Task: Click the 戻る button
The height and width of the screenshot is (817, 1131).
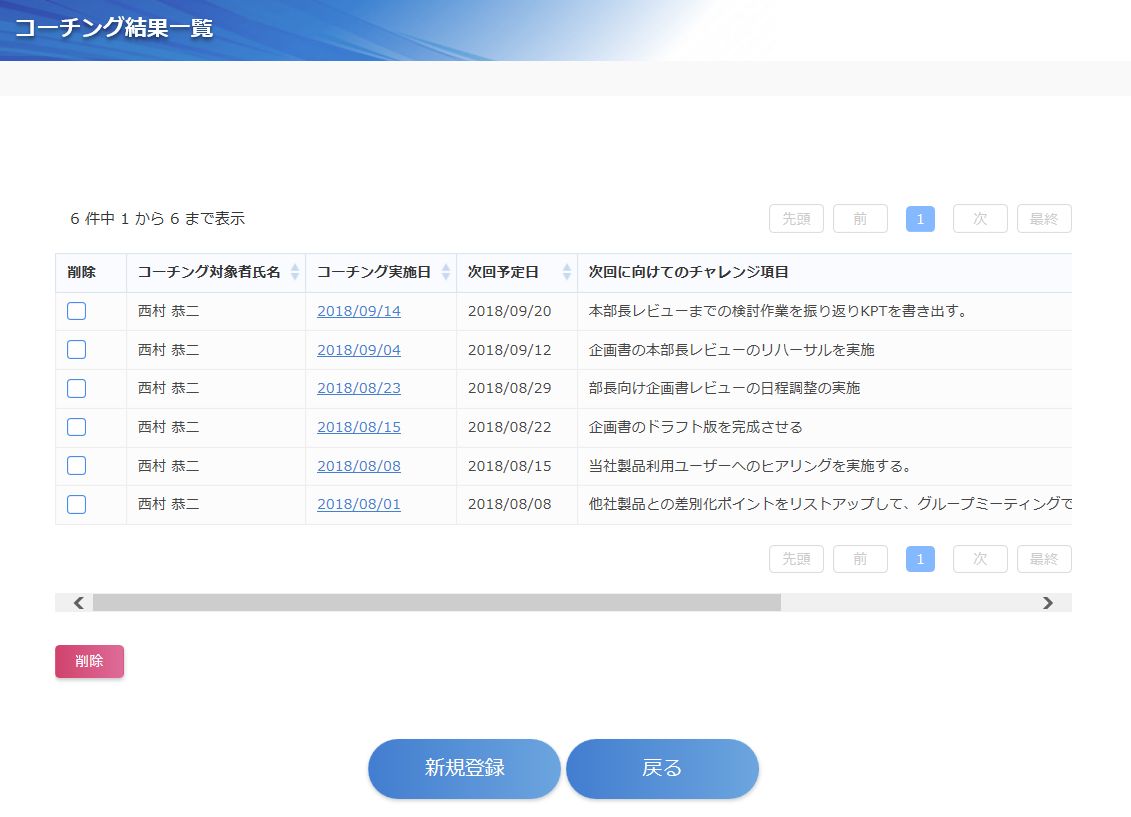Action: [x=662, y=768]
